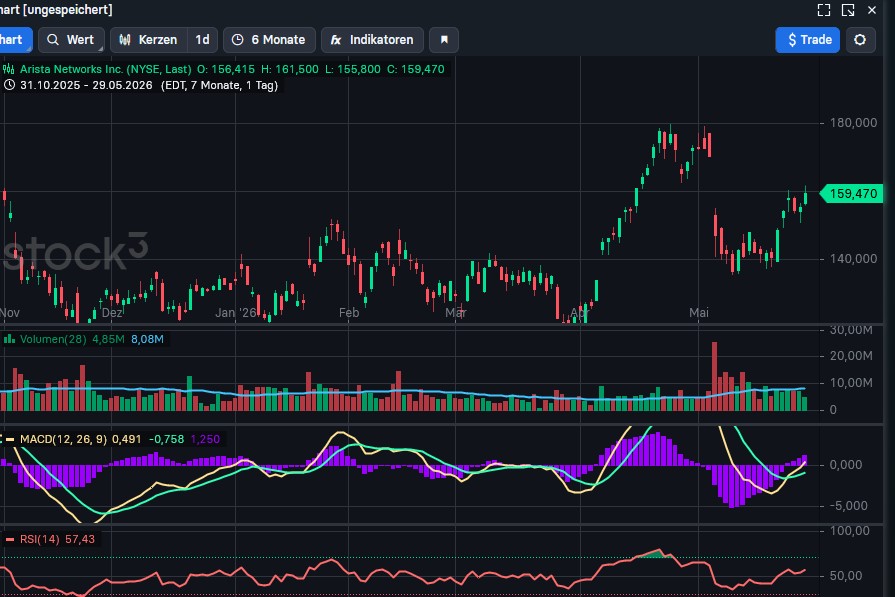Click the 20,00M volume axis label

click(850, 356)
